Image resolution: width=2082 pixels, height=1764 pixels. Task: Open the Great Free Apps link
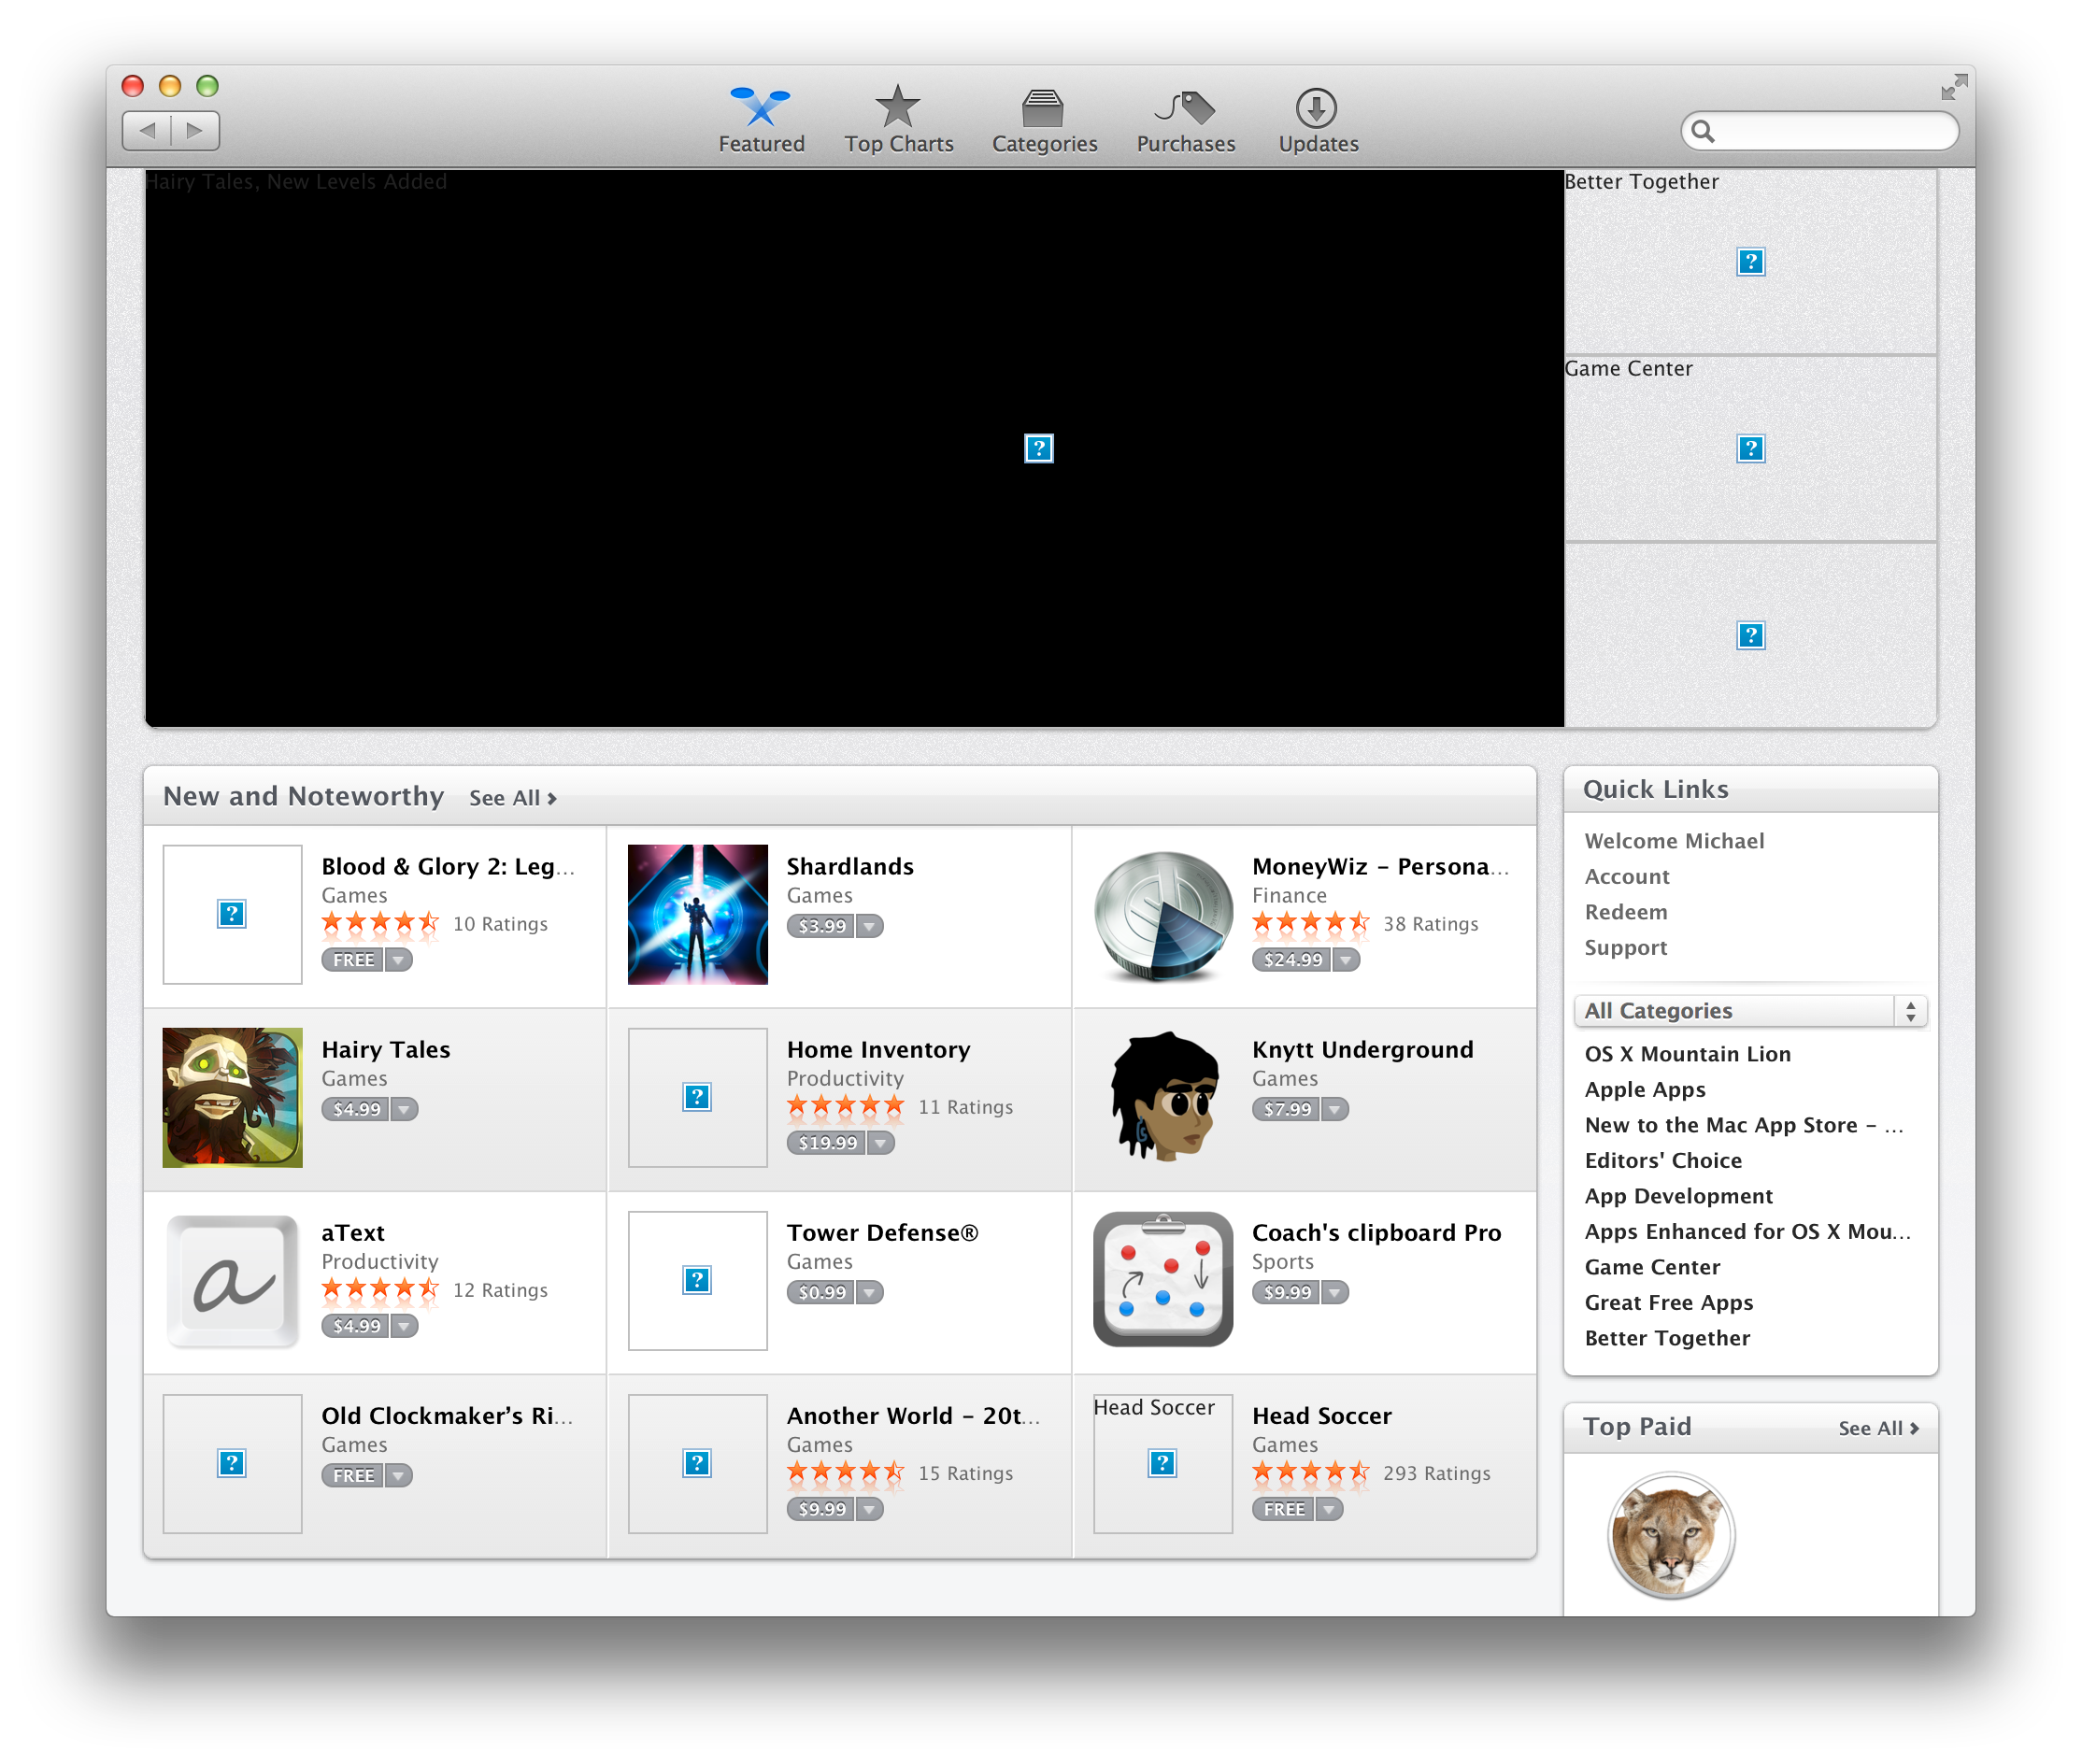pos(1669,1303)
